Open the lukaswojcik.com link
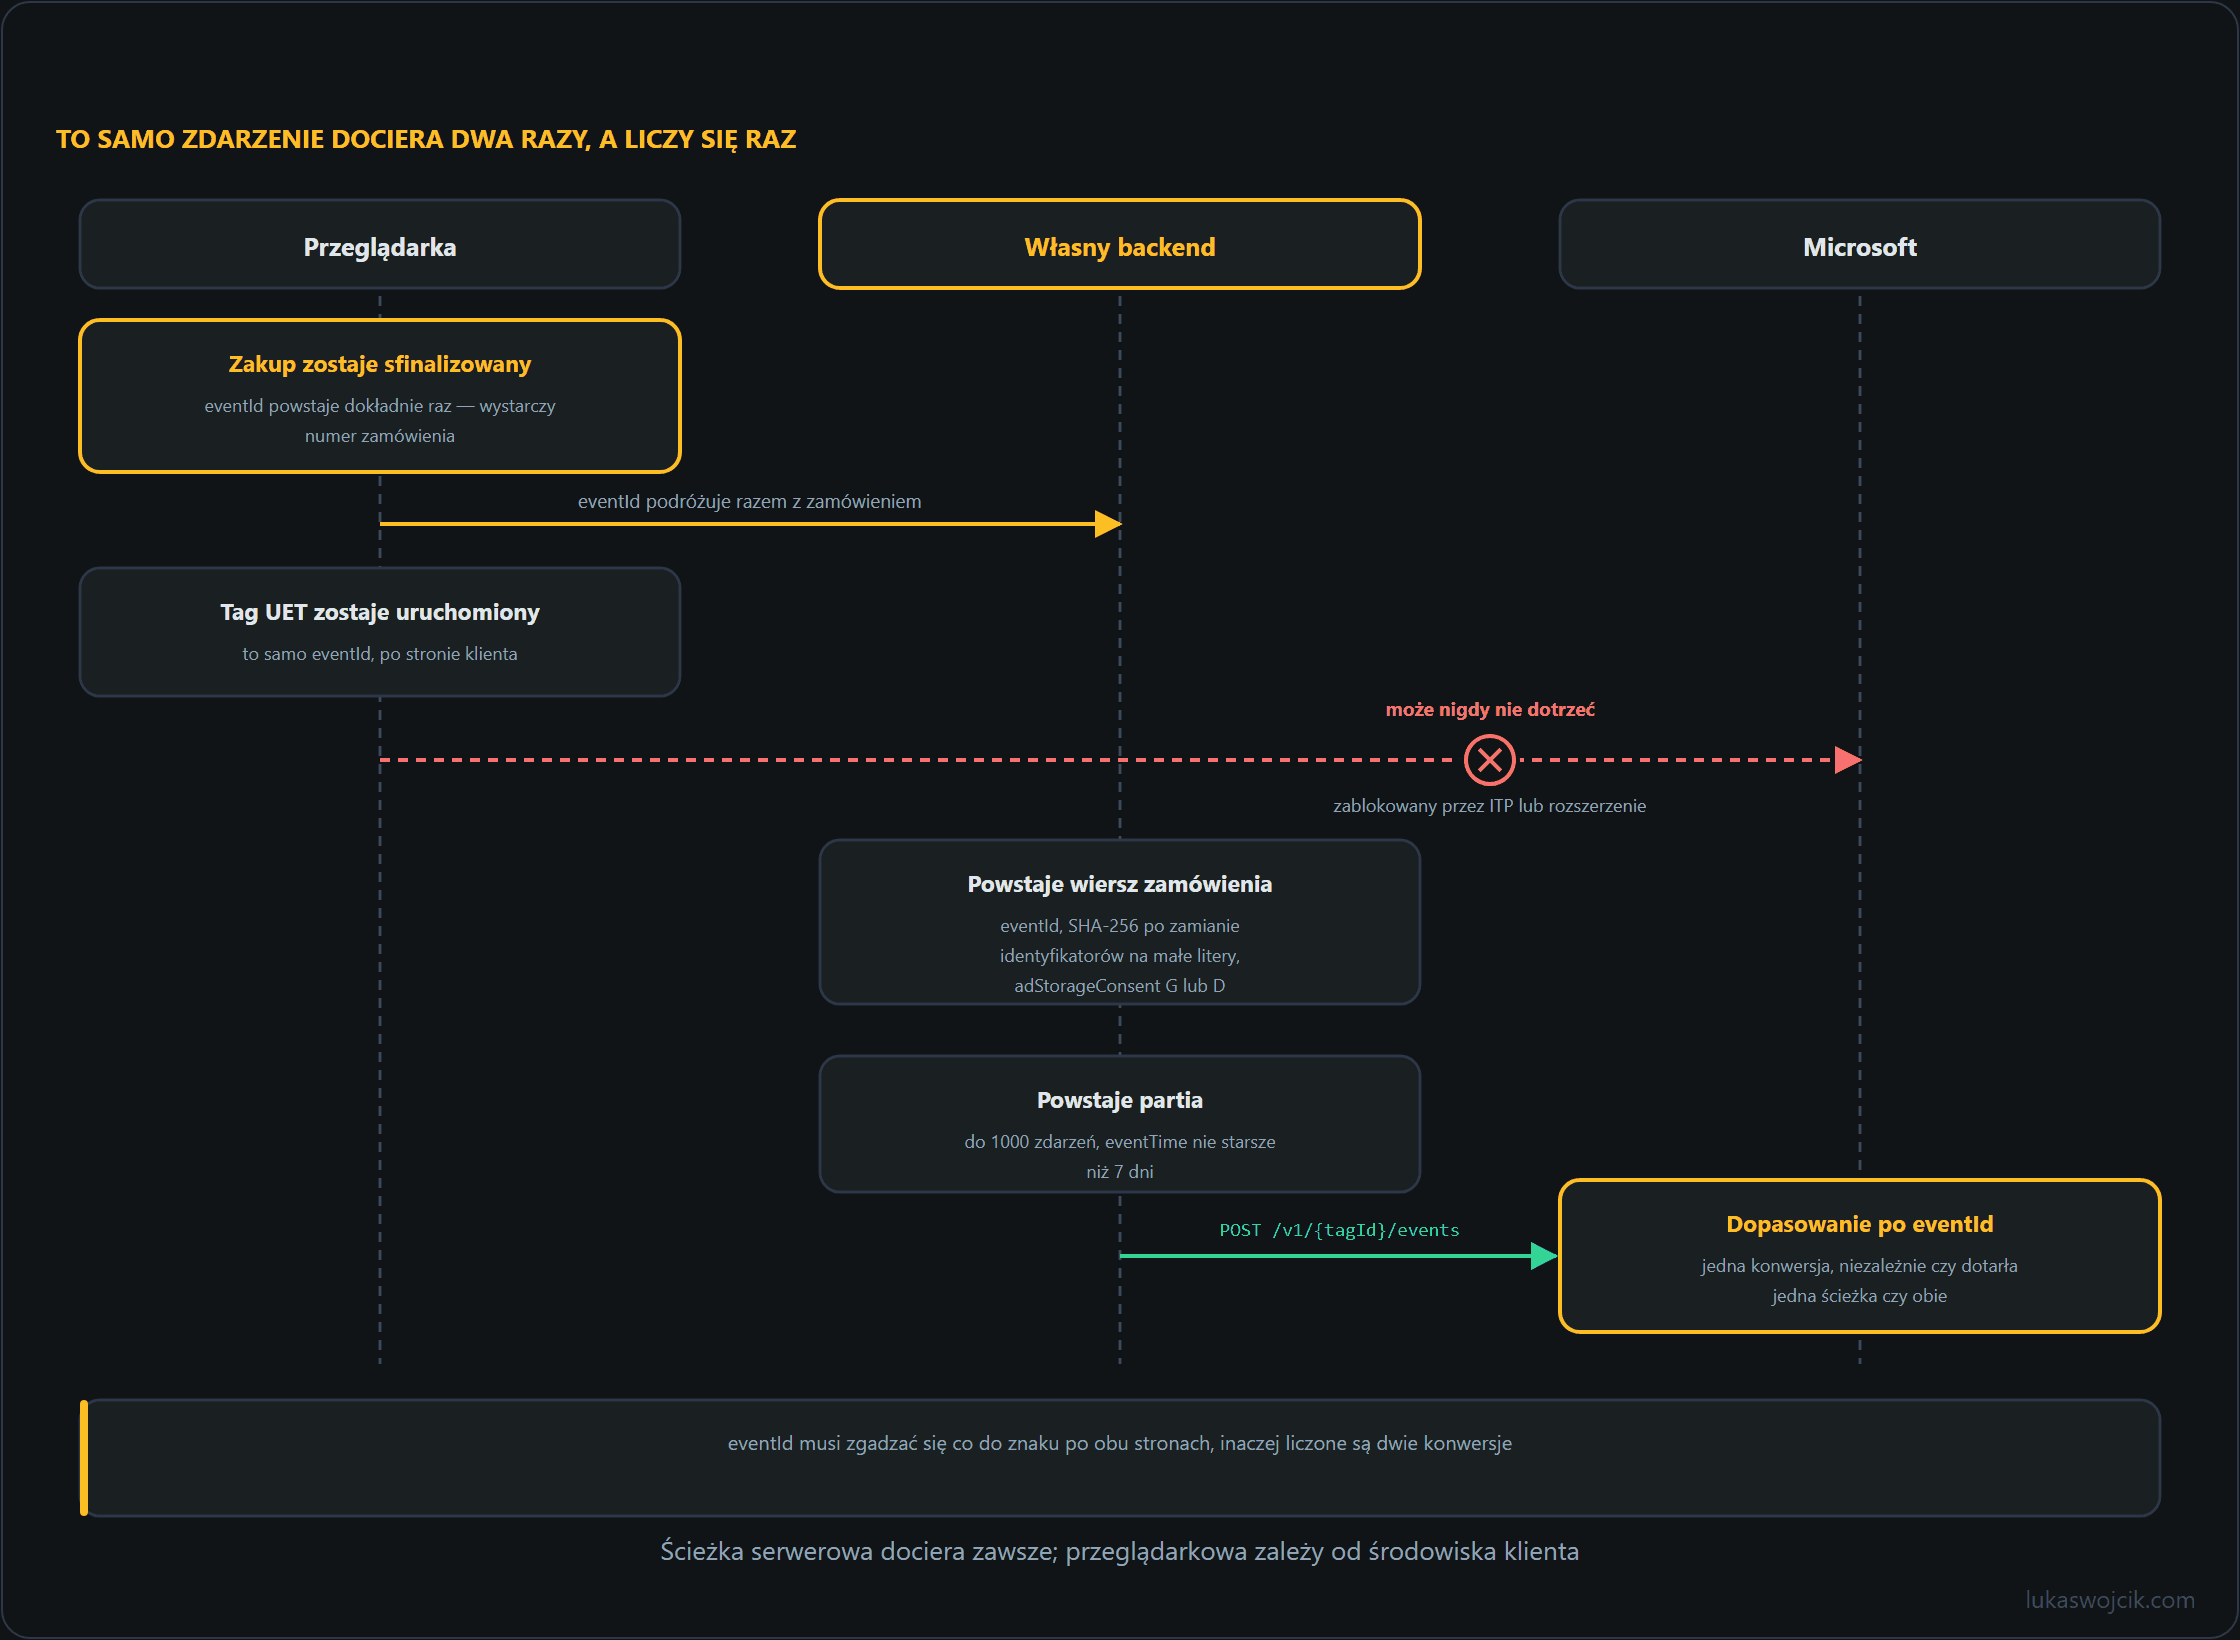The image size is (2240, 1640). [2110, 1600]
